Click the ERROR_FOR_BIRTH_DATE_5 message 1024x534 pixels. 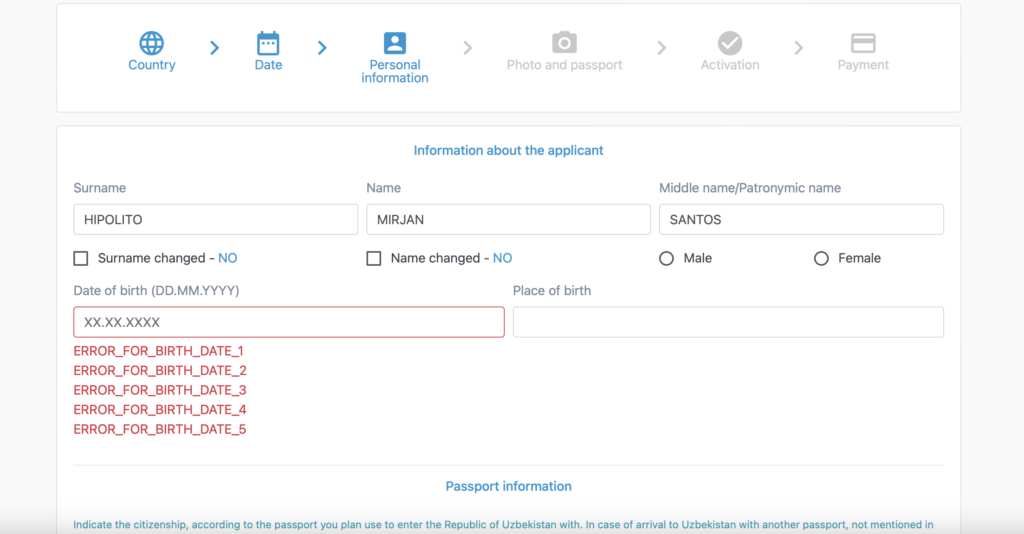click(x=160, y=430)
